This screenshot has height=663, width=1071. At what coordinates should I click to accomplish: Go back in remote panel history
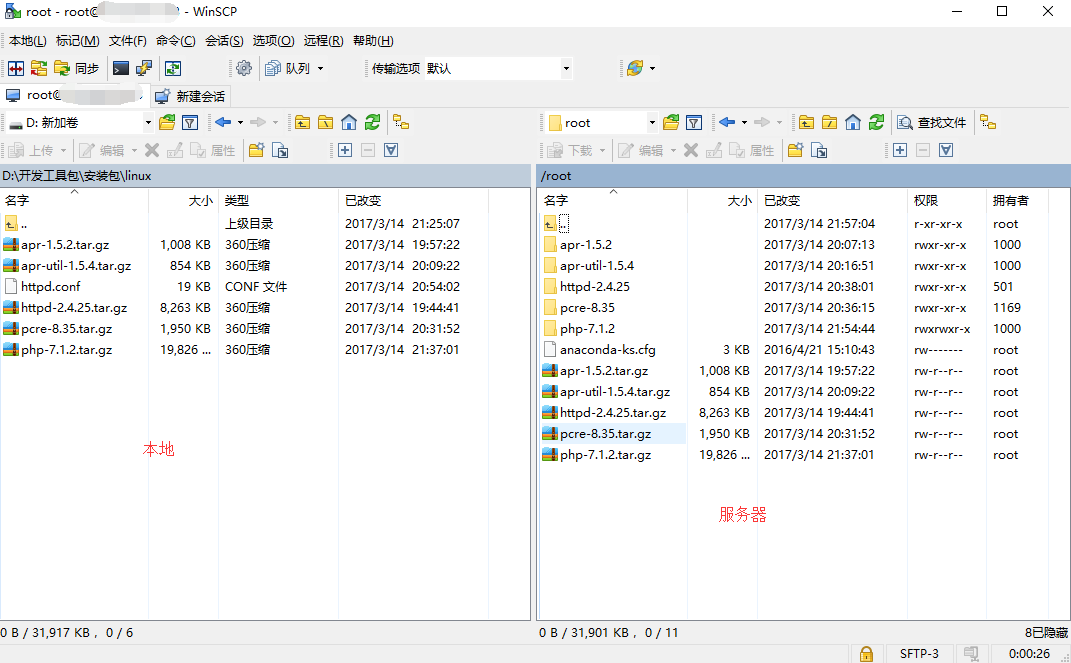727,122
